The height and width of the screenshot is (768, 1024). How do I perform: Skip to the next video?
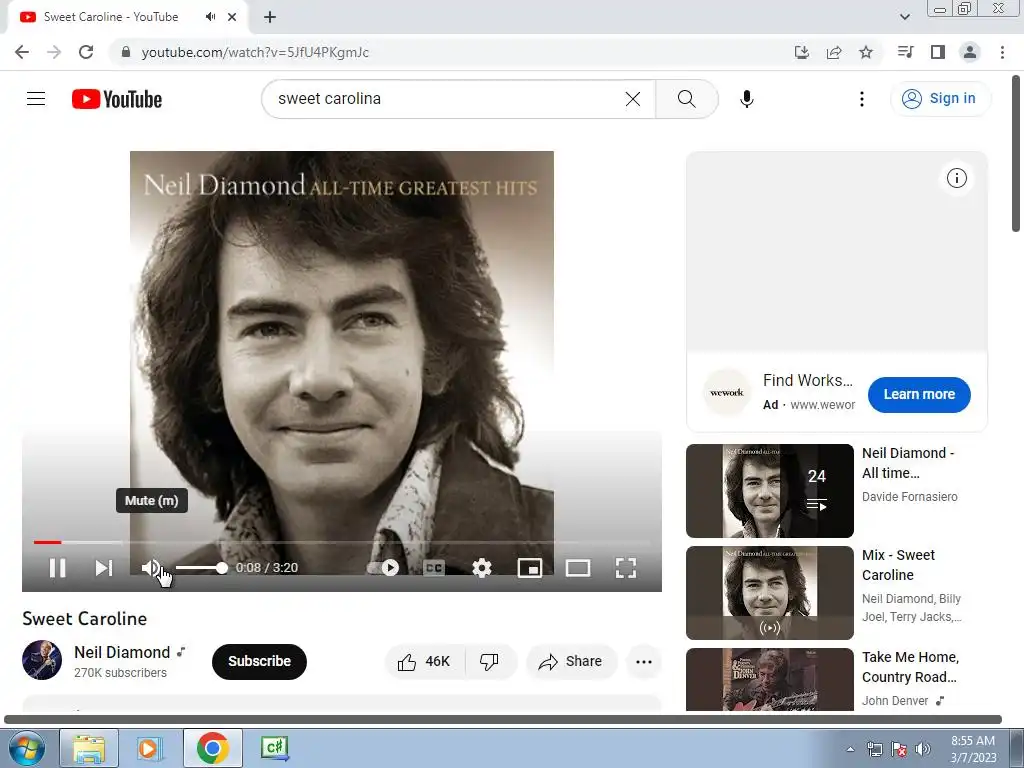coord(104,568)
